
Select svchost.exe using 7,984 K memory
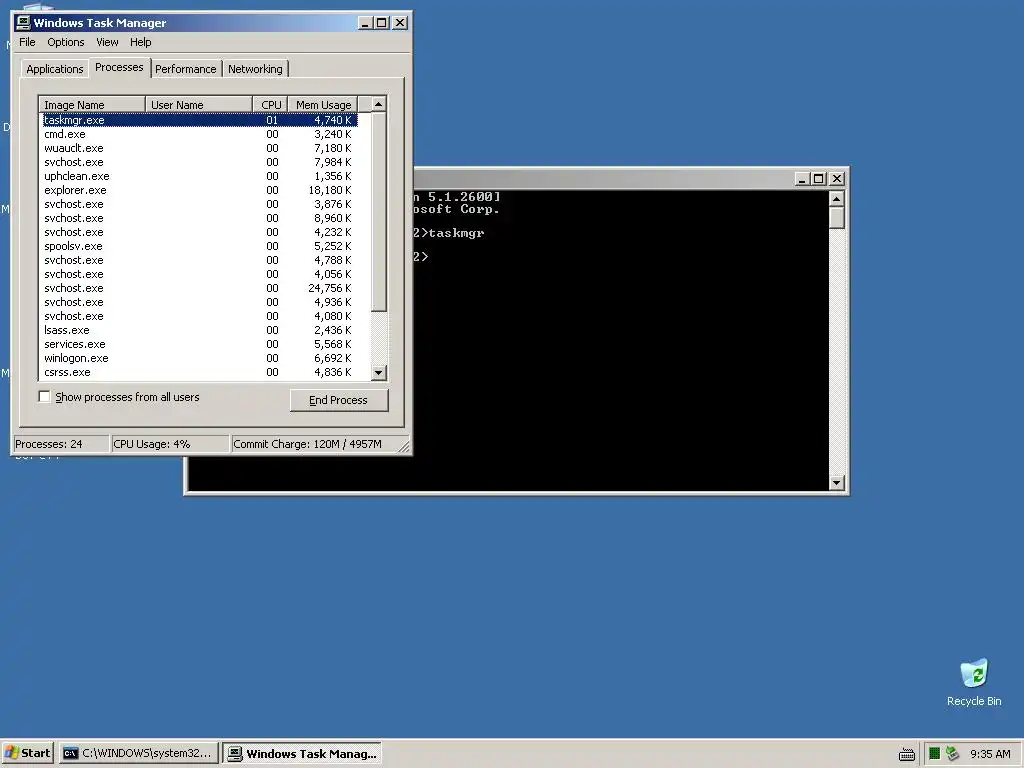(x=200, y=162)
